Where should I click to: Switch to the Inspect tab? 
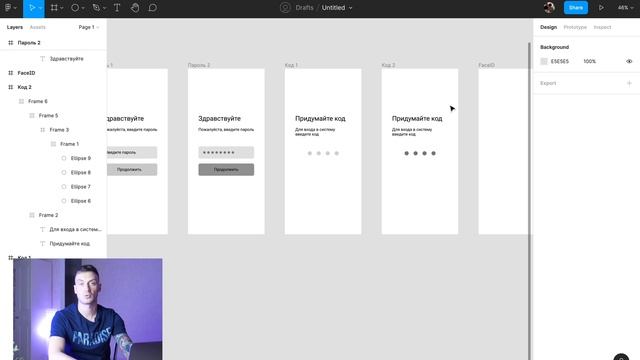click(602, 27)
